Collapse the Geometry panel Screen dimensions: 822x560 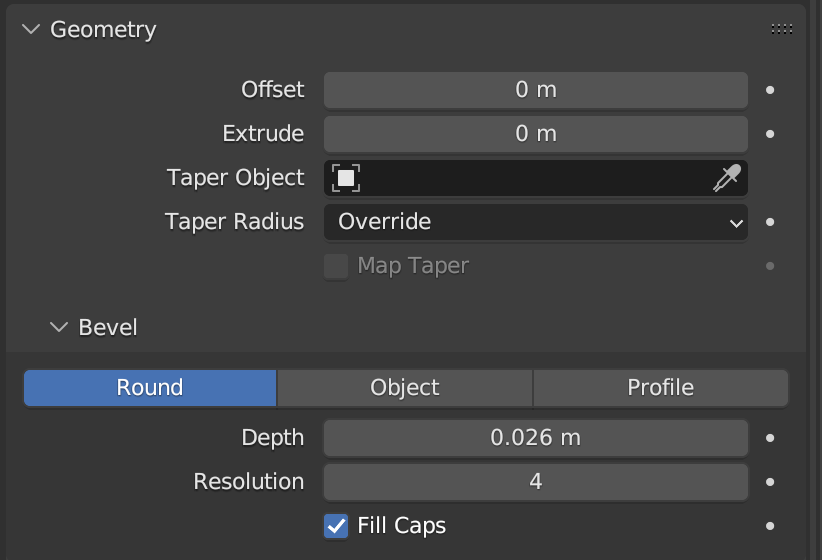31,29
